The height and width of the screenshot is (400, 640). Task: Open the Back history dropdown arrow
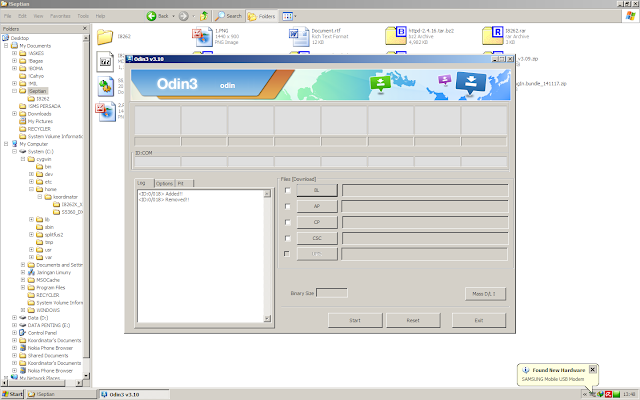tap(173, 16)
